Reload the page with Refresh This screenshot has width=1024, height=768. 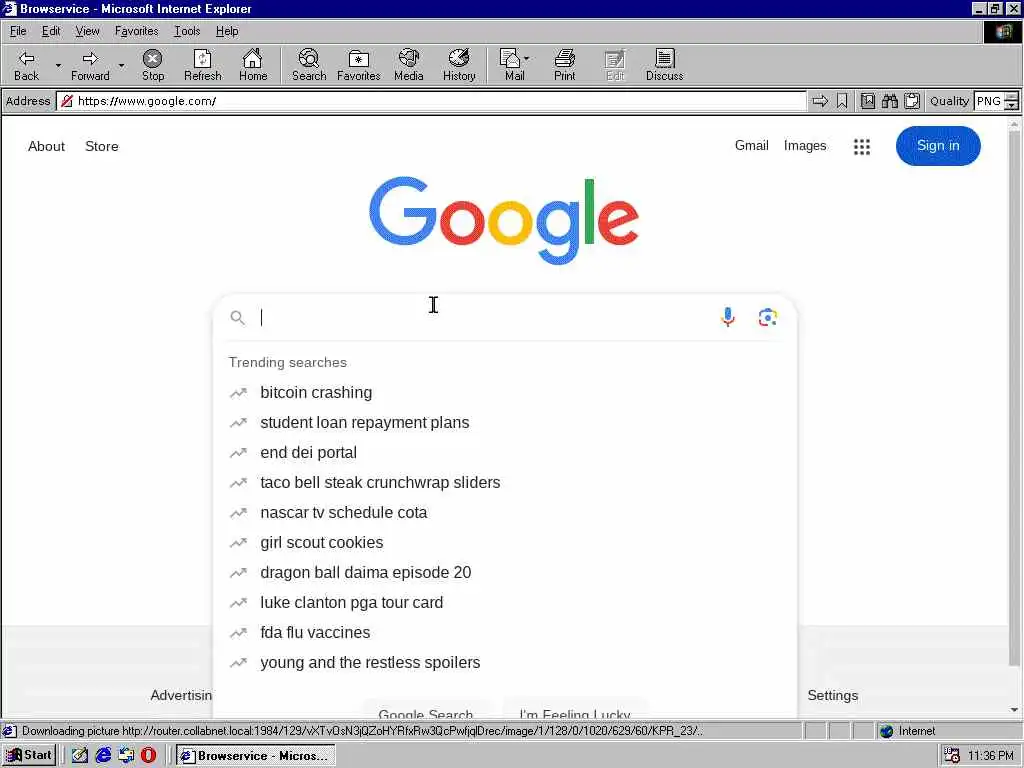(x=202, y=65)
